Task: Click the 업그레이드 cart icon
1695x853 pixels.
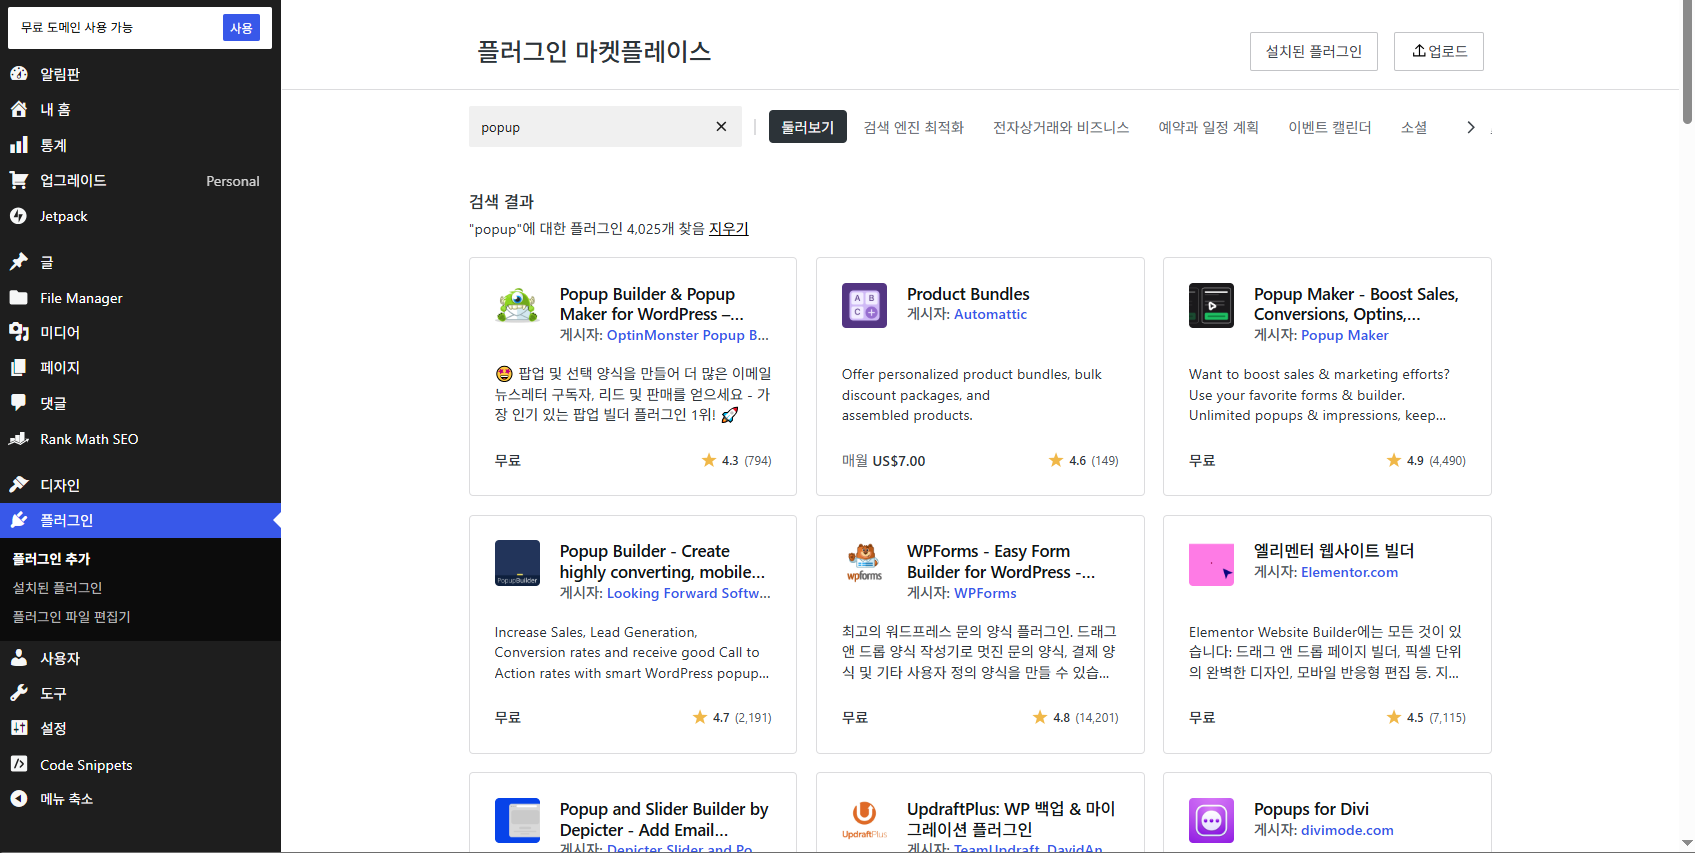Action: (x=19, y=180)
